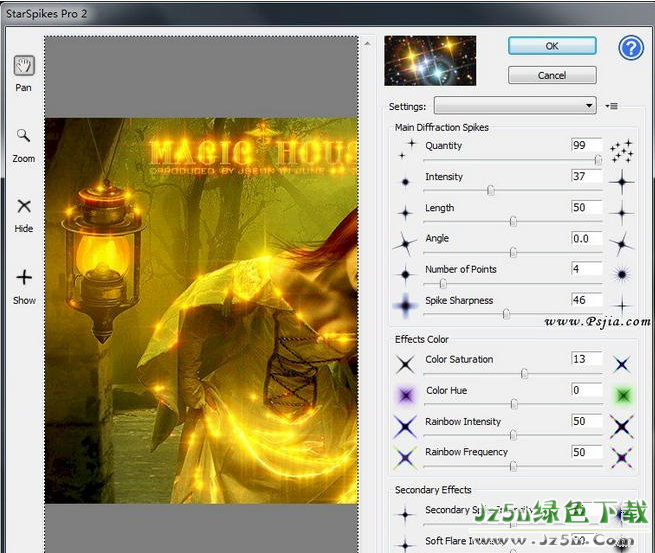Click short Length star icon on left
This screenshot has width=655, height=553.
click(x=405, y=213)
